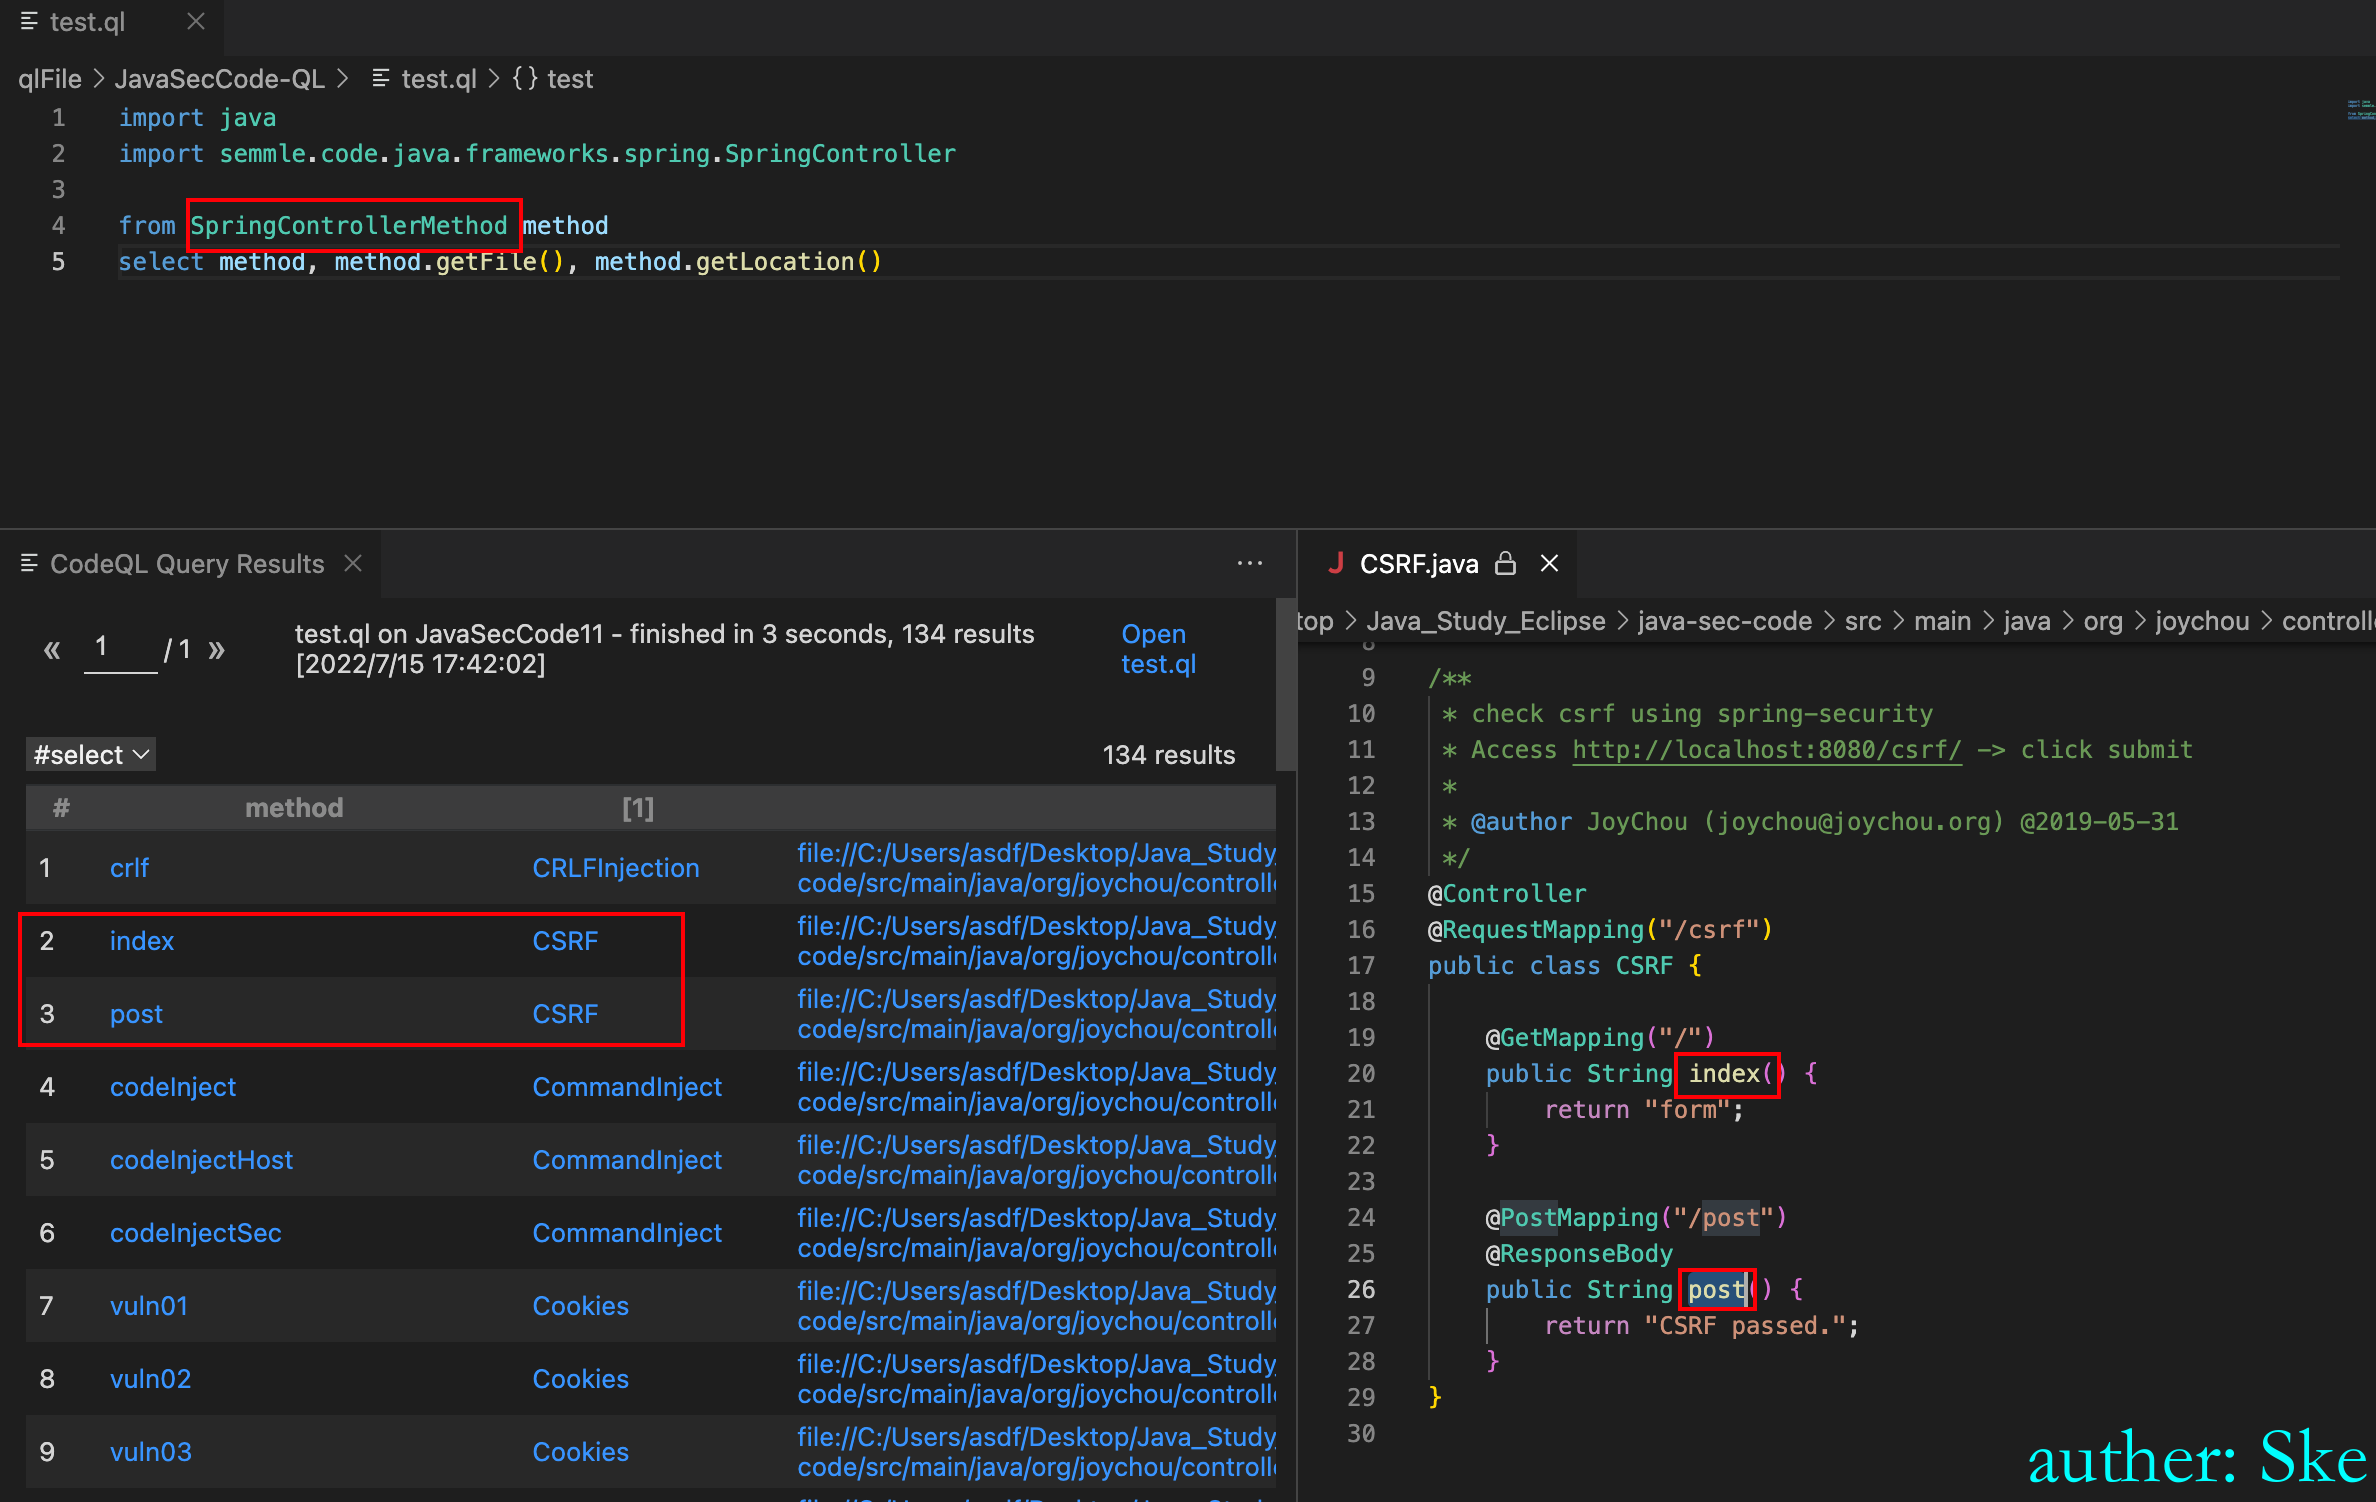Open the results panel more actions menu
The height and width of the screenshot is (1502, 2376).
pos(1249,564)
